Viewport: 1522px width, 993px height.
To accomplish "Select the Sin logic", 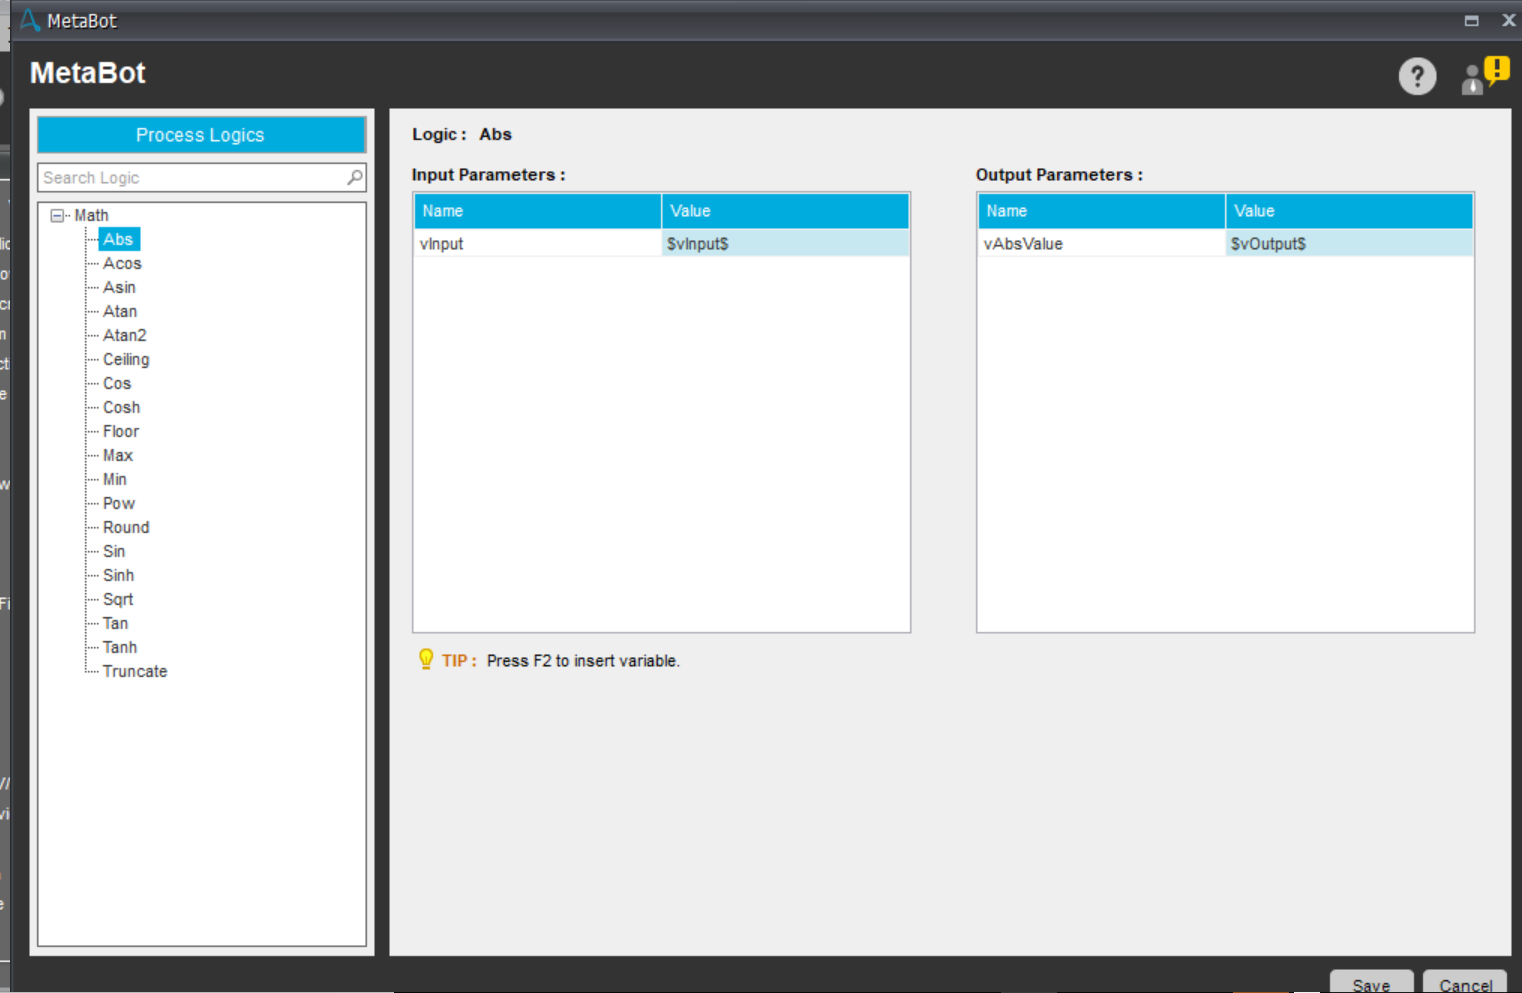I will [114, 551].
